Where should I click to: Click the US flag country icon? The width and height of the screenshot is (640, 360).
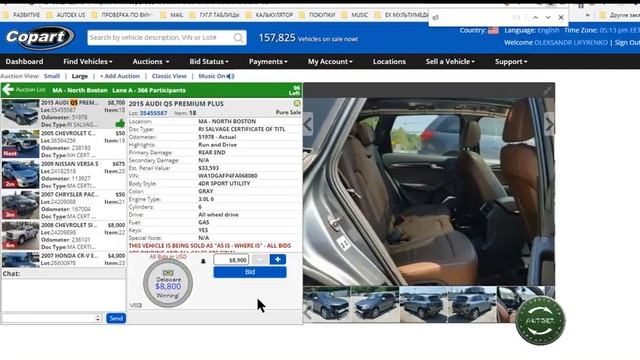point(493,30)
